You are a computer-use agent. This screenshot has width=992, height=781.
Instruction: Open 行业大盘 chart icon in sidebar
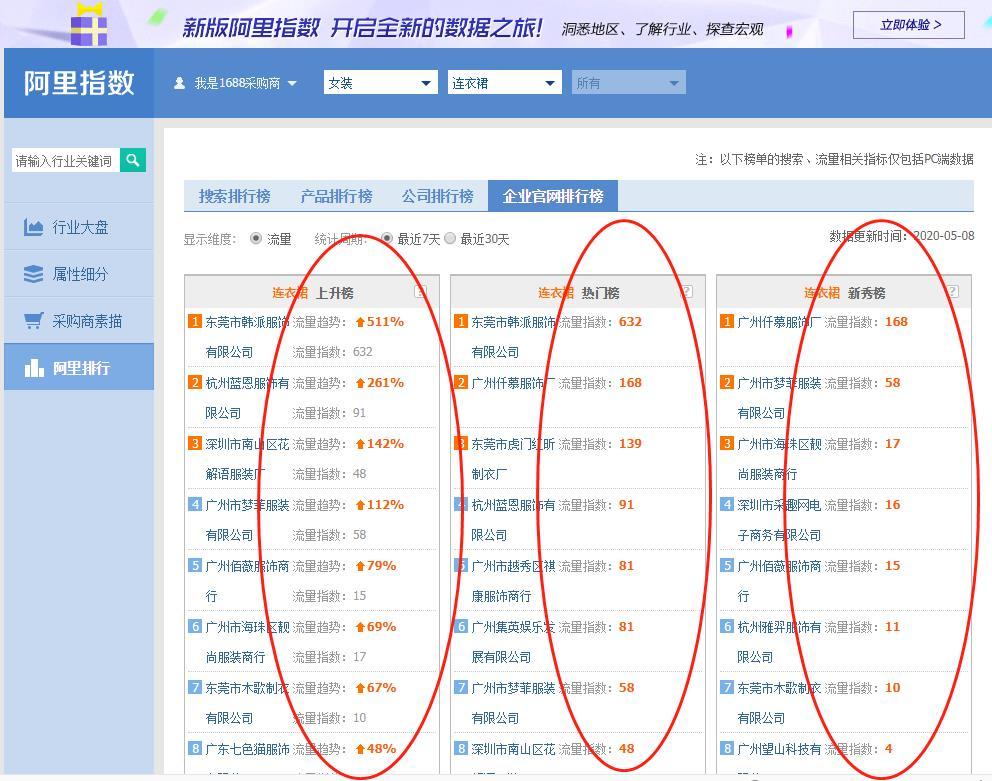pos(33,227)
